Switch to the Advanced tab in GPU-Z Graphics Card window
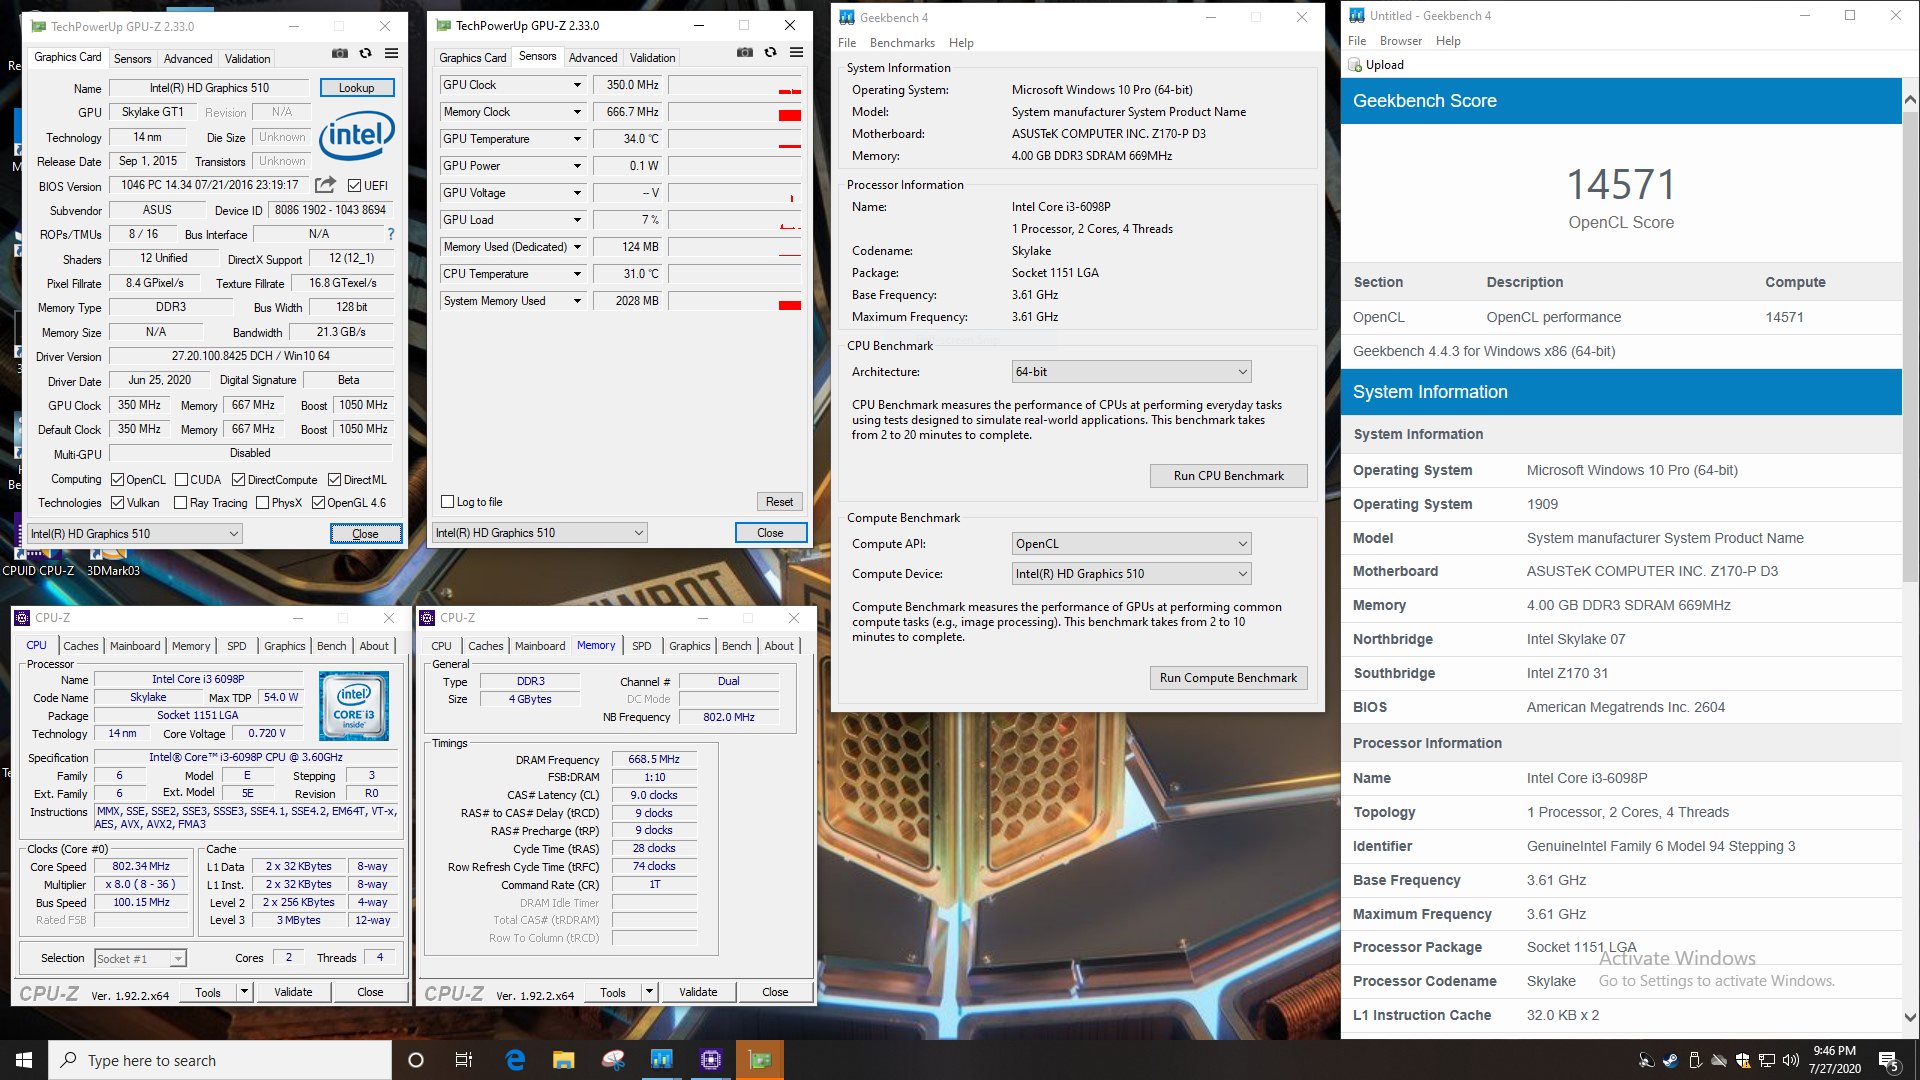 188,59
